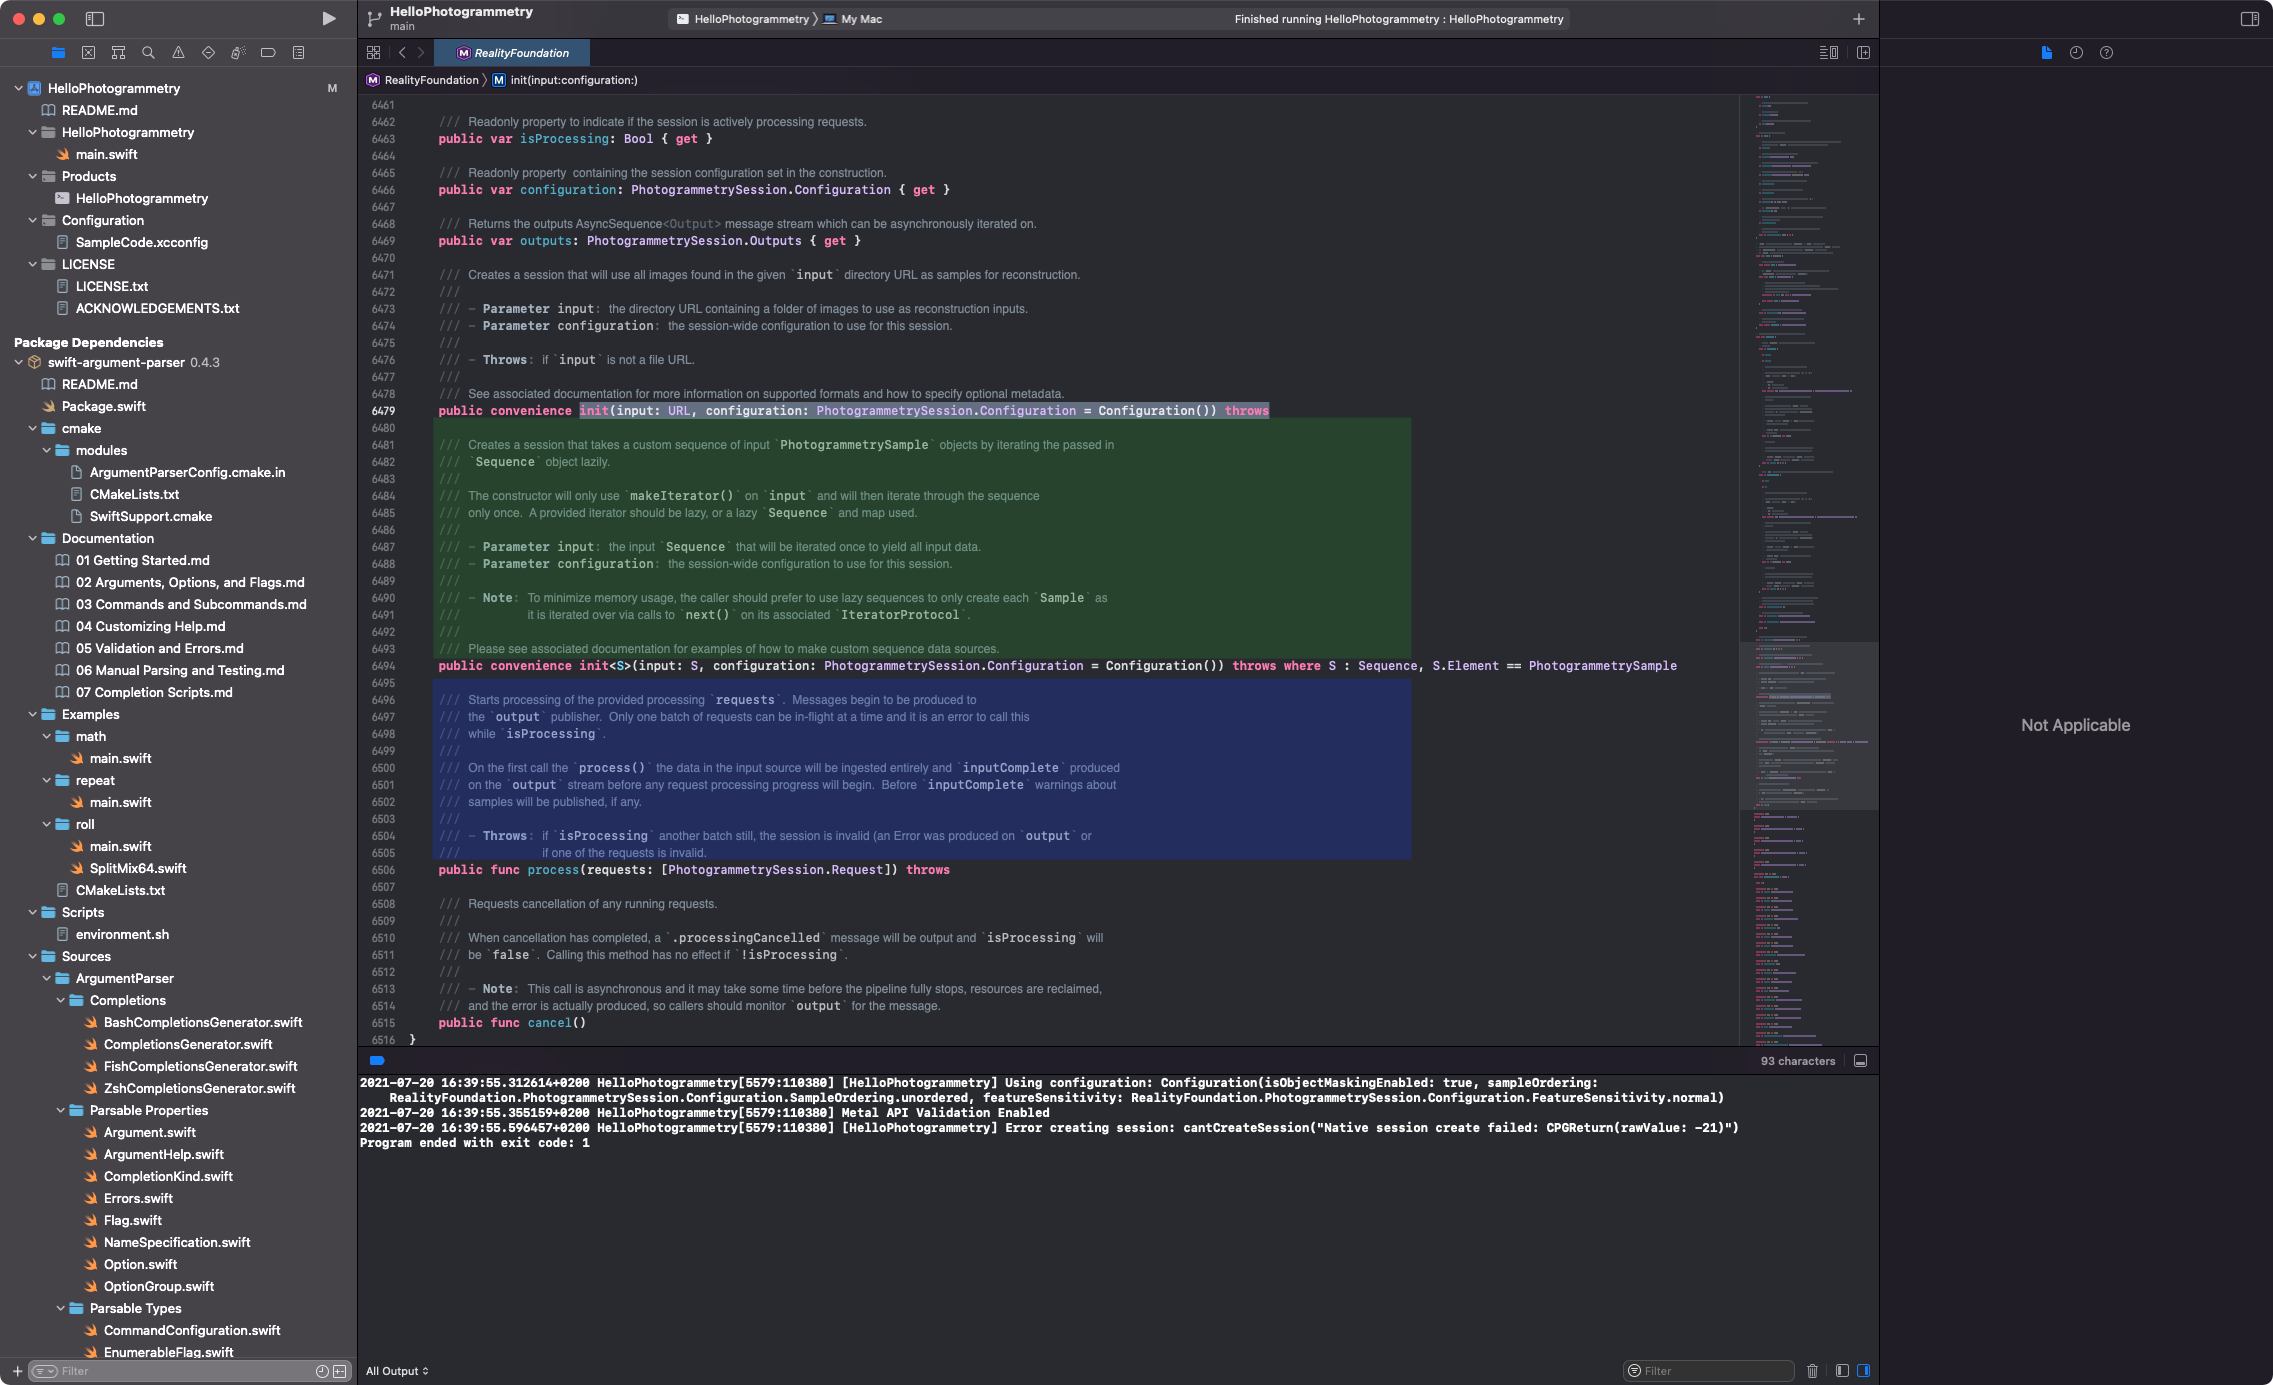Viewport: 2273px width, 1385px height.
Task: Toggle the blue breakpoints activation indicator
Action: coord(377,1060)
